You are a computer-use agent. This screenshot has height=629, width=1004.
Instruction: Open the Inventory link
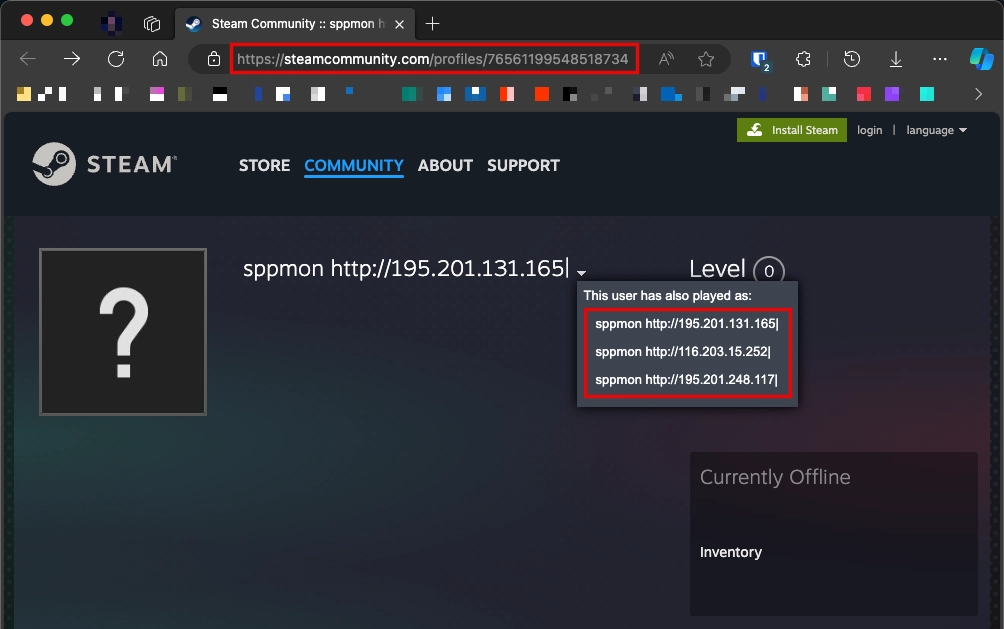[x=731, y=552]
